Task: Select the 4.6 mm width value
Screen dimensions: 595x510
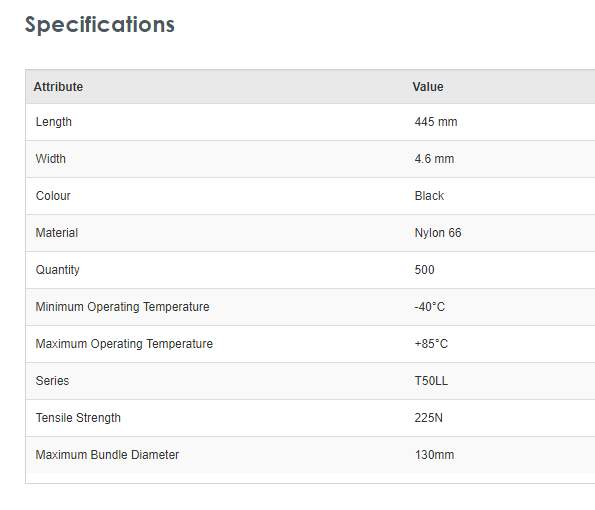Action: click(434, 159)
